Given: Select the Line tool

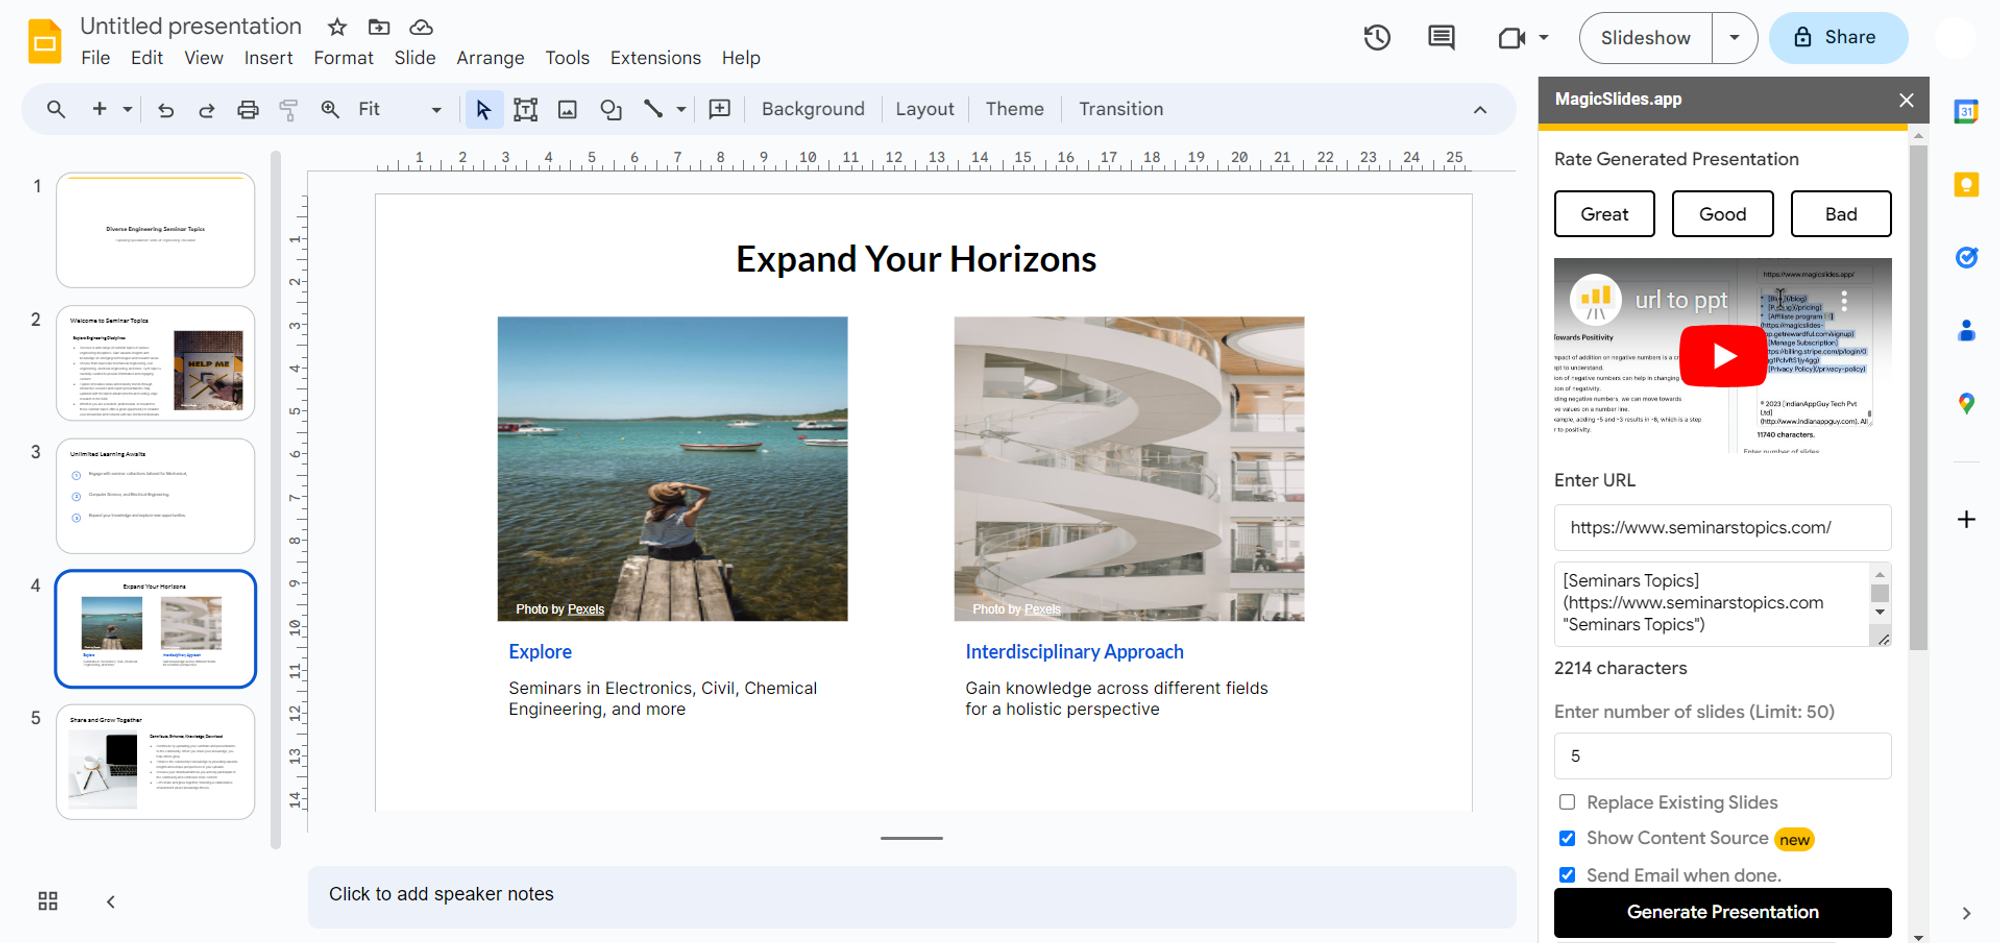Looking at the screenshot, I should click(x=653, y=109).
